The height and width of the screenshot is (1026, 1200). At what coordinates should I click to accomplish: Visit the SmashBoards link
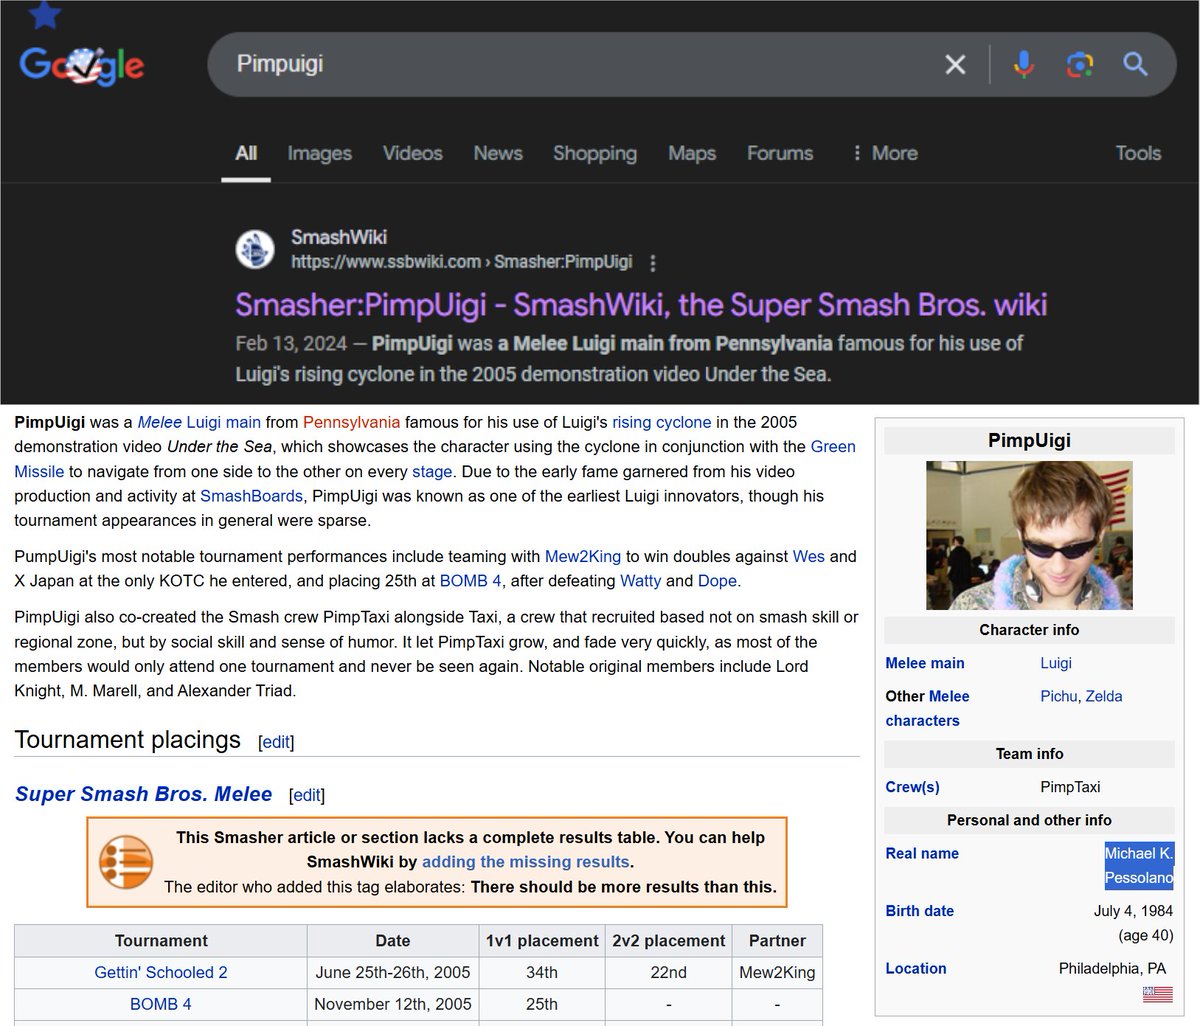click(251, 496)
